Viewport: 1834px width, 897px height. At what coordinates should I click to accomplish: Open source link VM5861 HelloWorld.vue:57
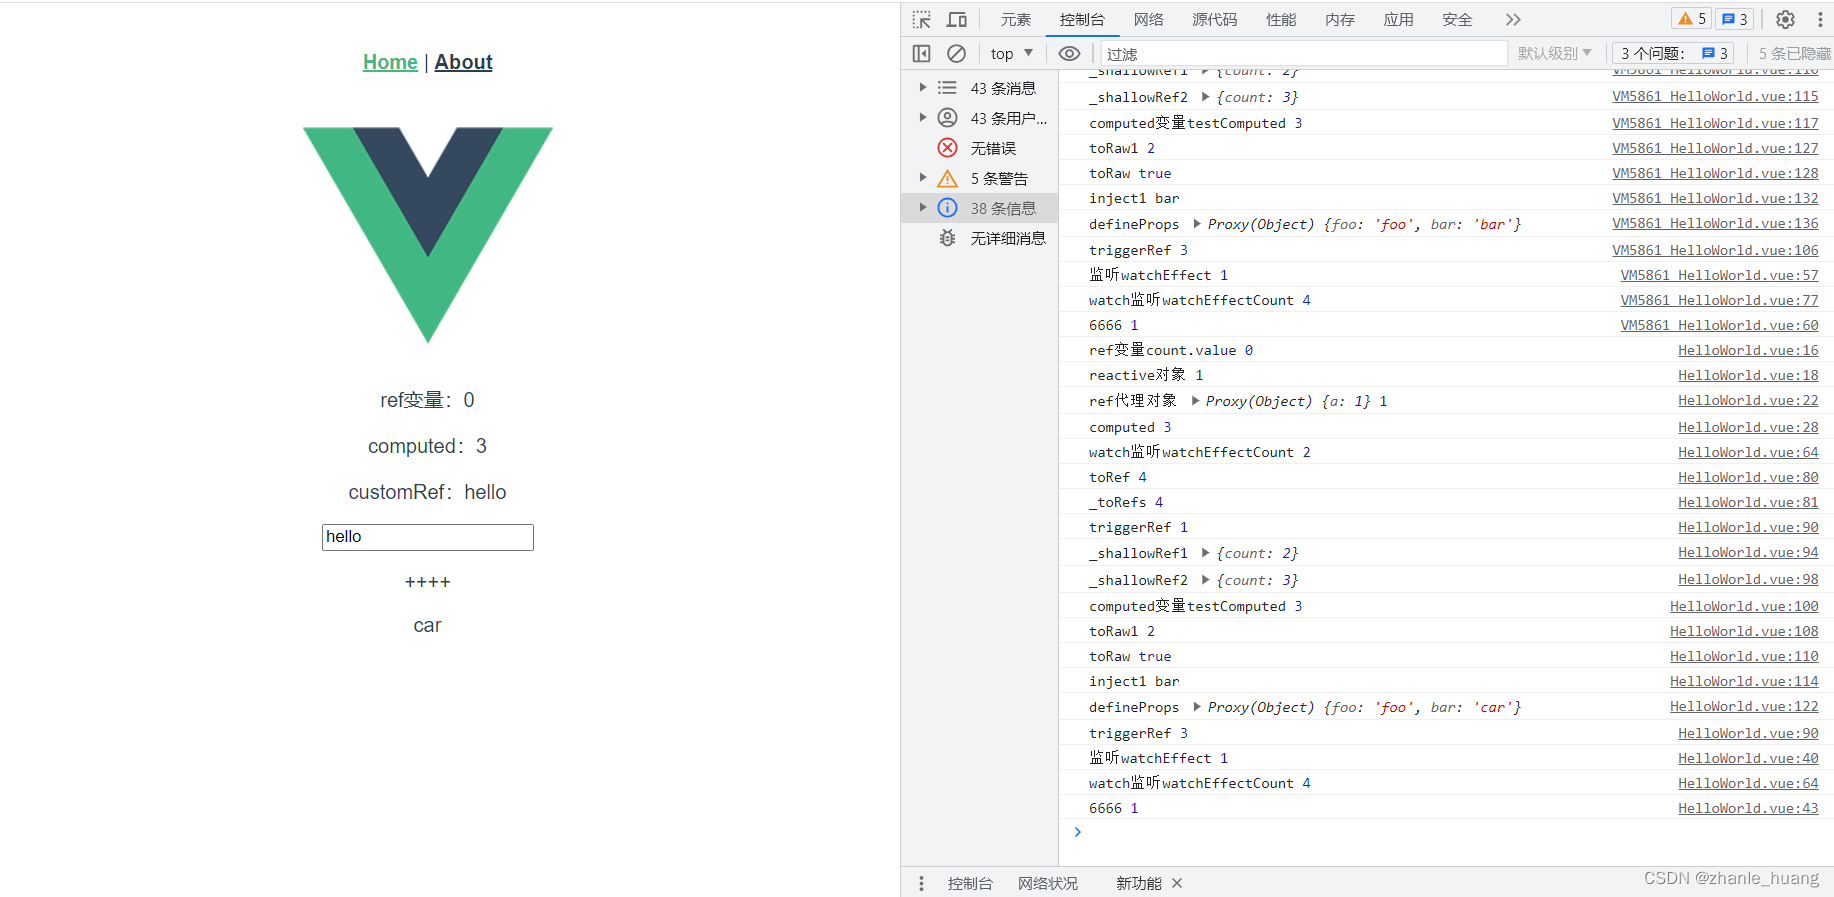tap(1719, 275)
